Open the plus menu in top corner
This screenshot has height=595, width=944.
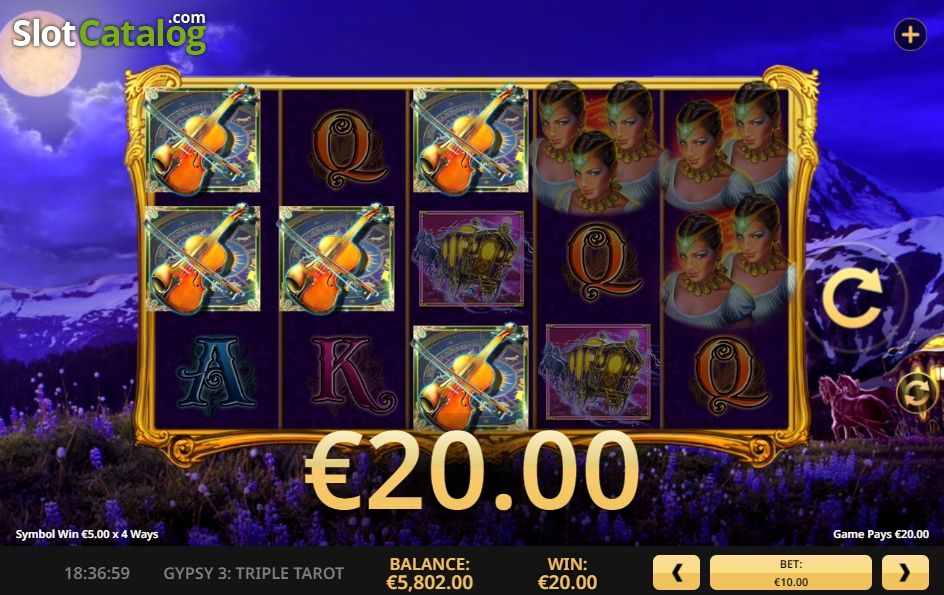click(910, 35)
